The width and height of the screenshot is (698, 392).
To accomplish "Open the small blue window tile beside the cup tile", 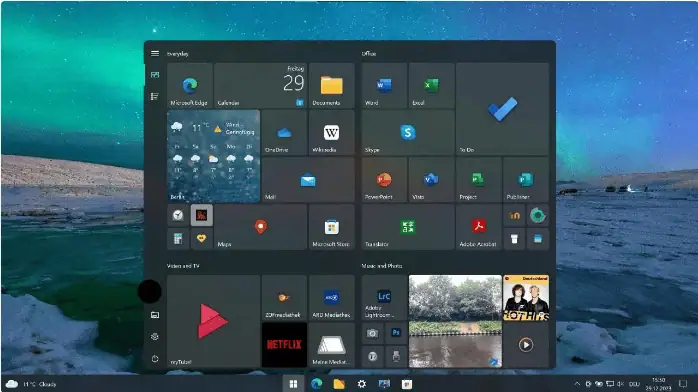I will click(x=538, y=239).
